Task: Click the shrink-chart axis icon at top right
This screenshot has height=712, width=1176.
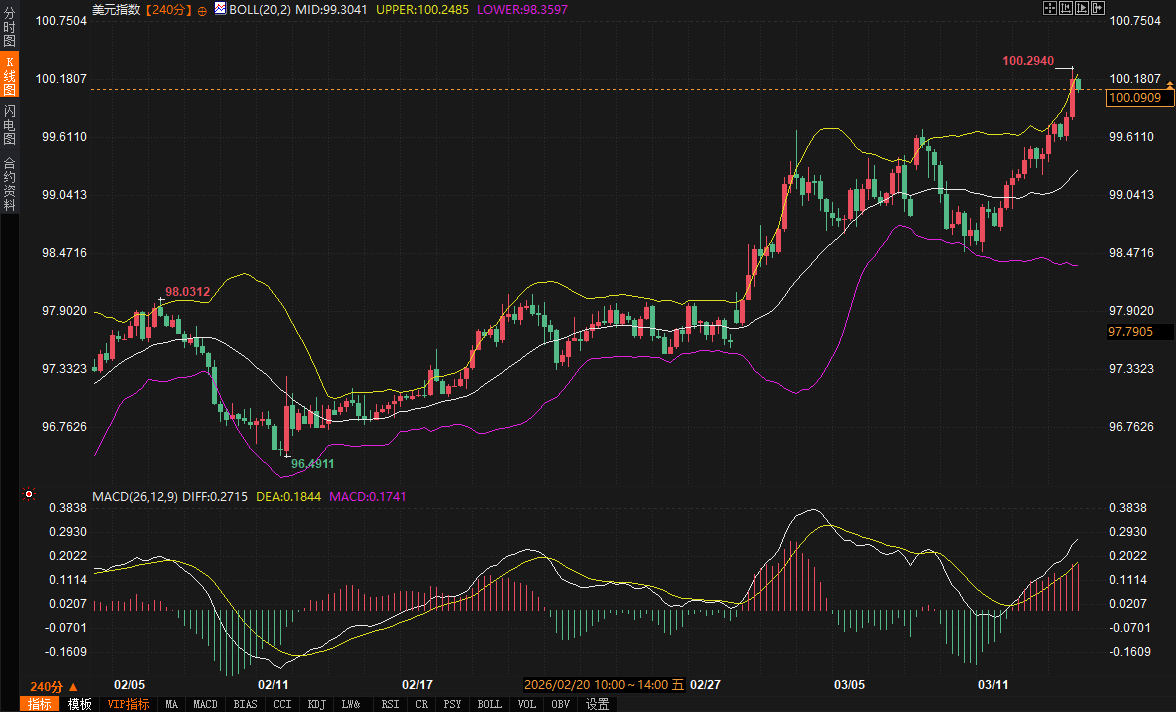Action: [x=1066, y=8]
